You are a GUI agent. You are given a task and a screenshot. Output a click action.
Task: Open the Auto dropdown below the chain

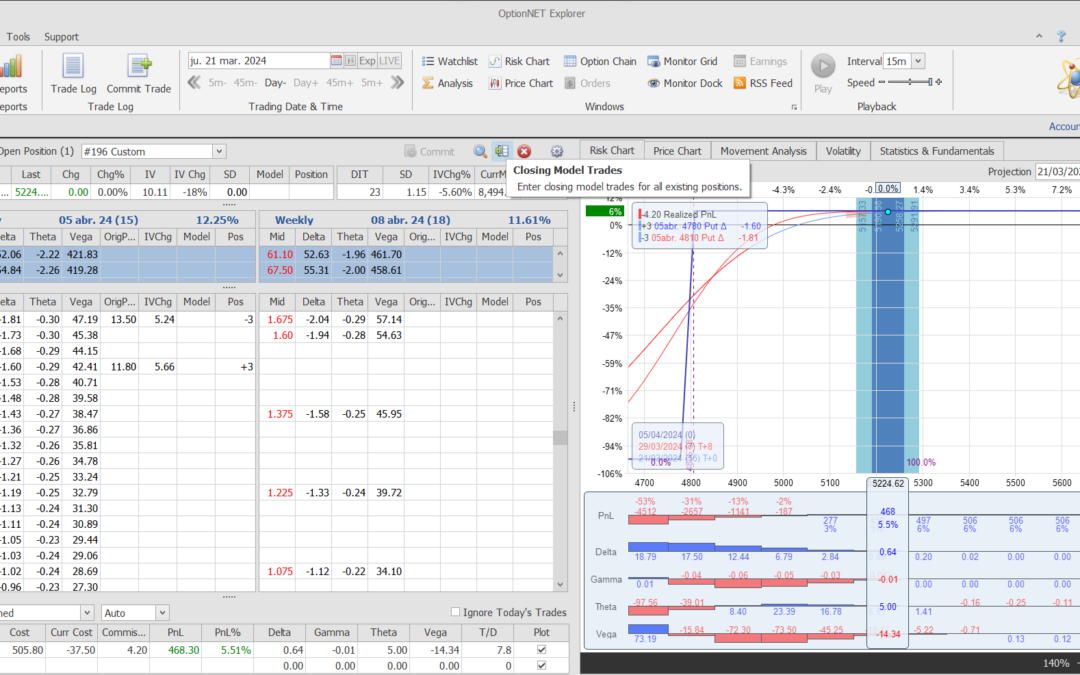162,612
